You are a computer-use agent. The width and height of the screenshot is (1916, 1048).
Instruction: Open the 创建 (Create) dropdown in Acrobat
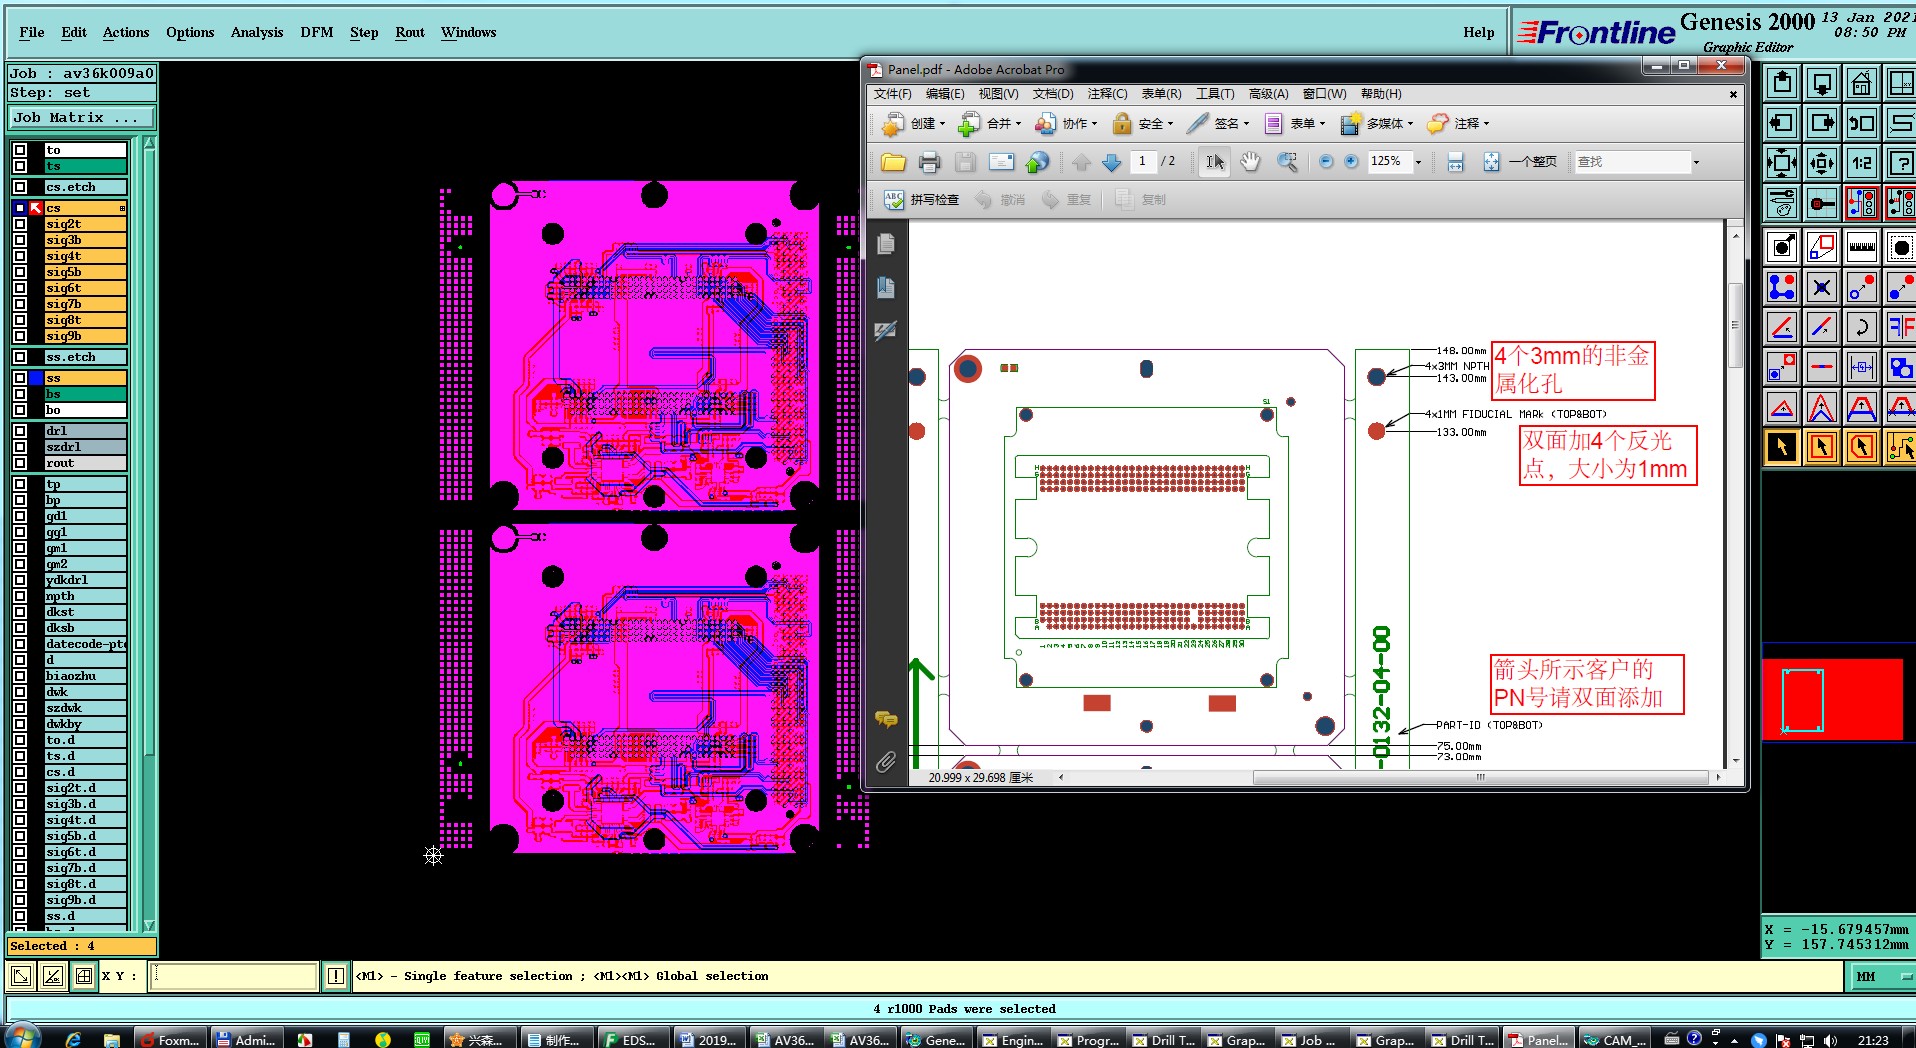coord(914,124)
